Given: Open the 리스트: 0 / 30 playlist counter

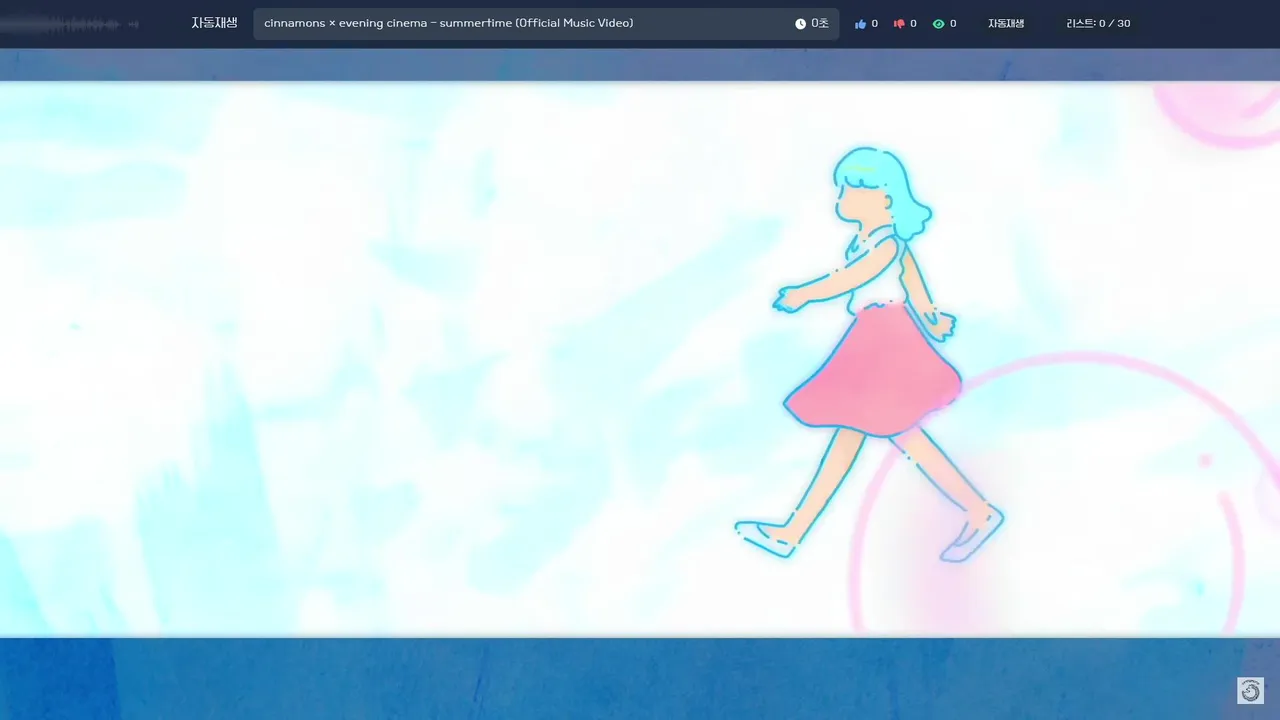Looking at the screenshot, I should point(1098,23).
